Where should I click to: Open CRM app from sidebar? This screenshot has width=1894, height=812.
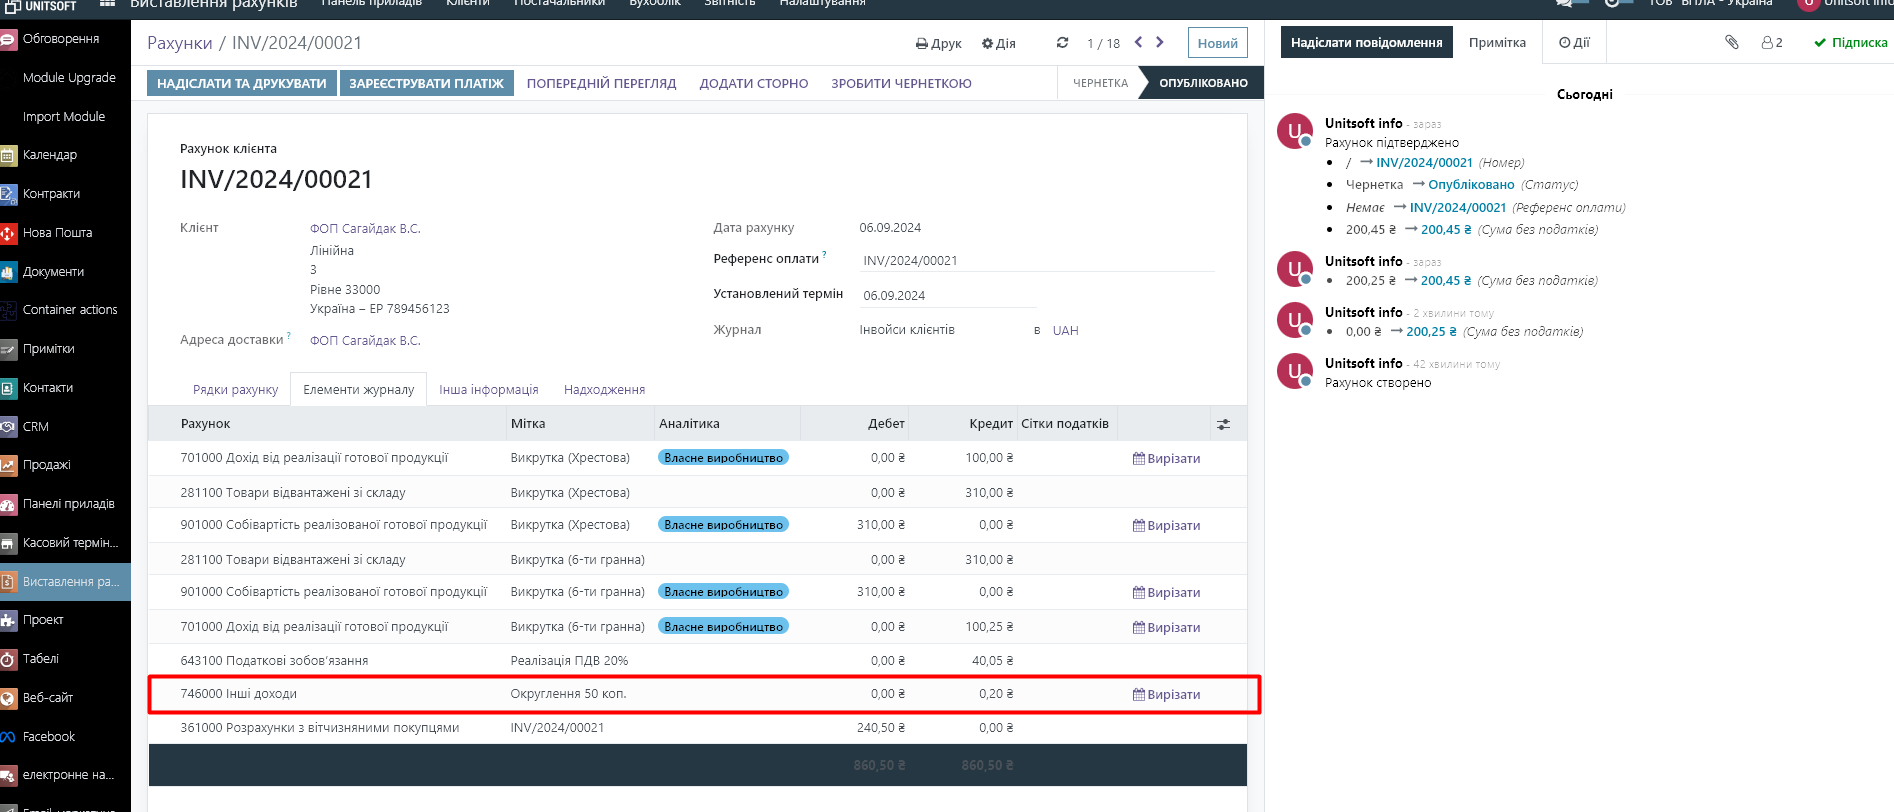[x=36, y=427]
